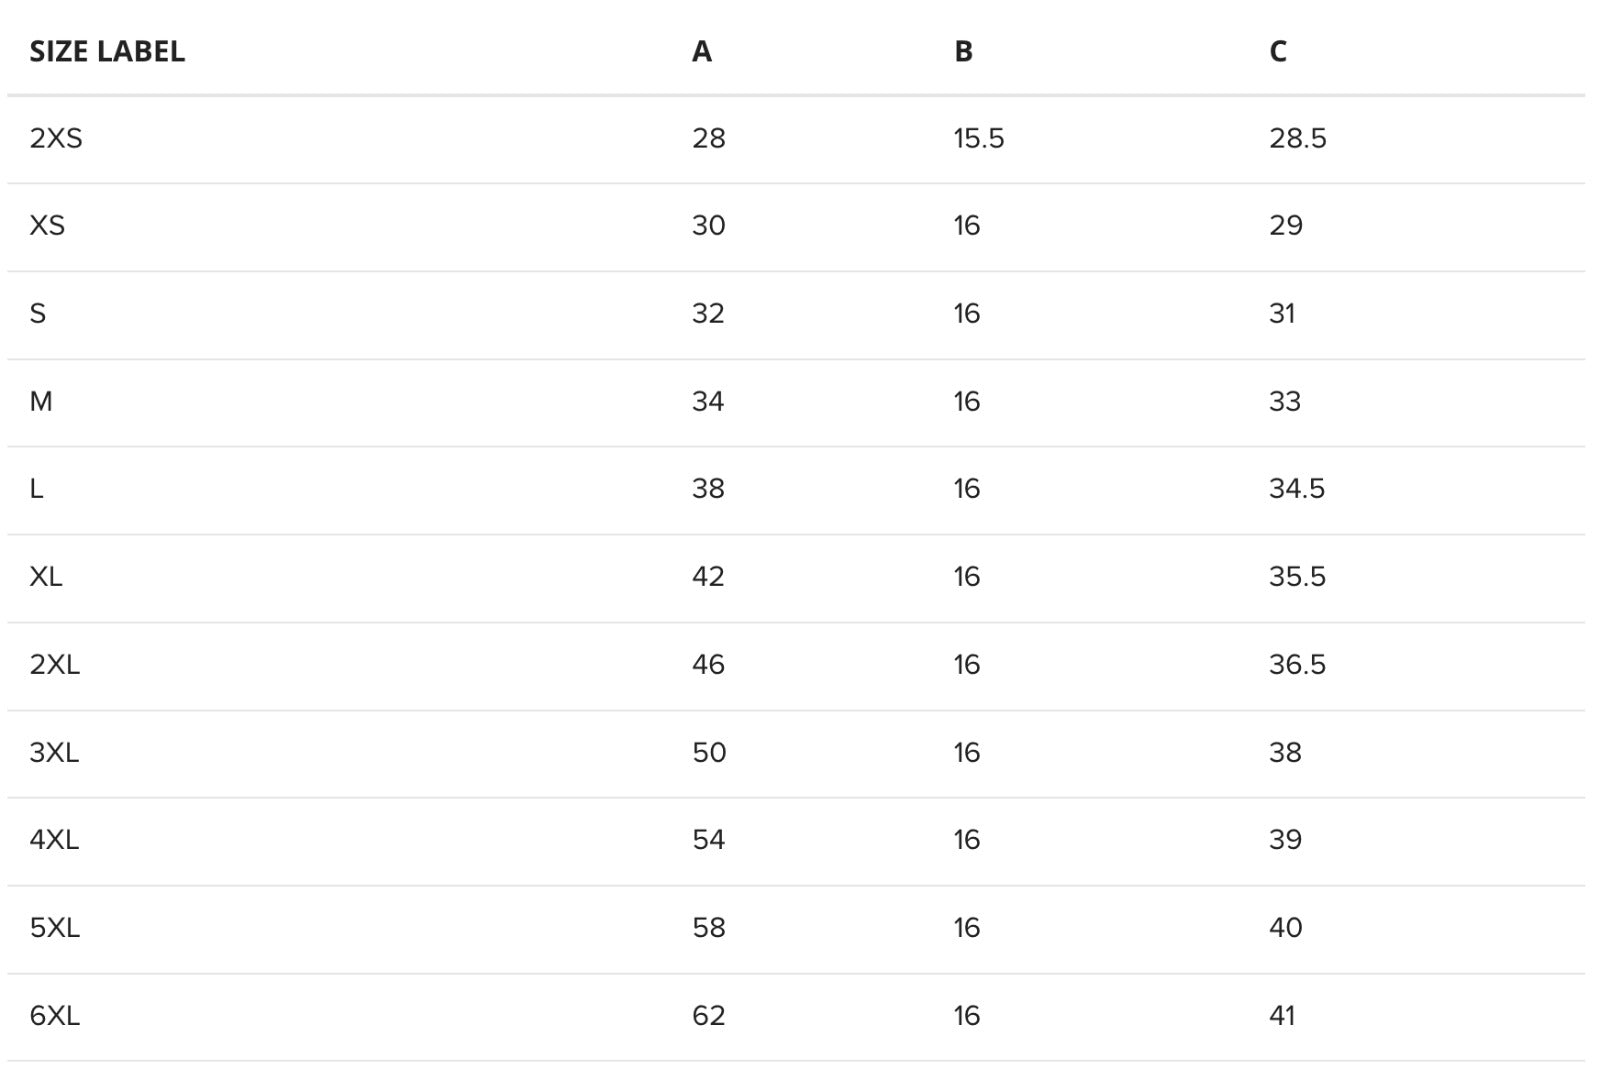The height and width of the screenshot is (1091, 1600).
Task: Click value 15.5 in column B
Action: tap(979, 138)
